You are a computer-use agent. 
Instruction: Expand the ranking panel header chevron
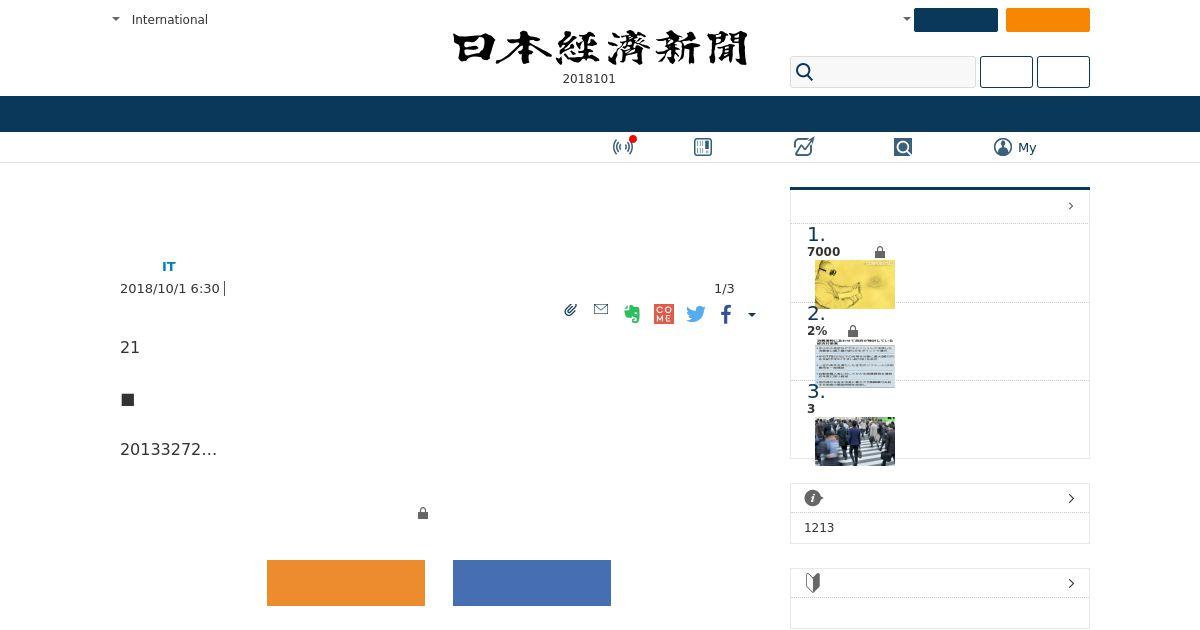tap(1071, 206)
